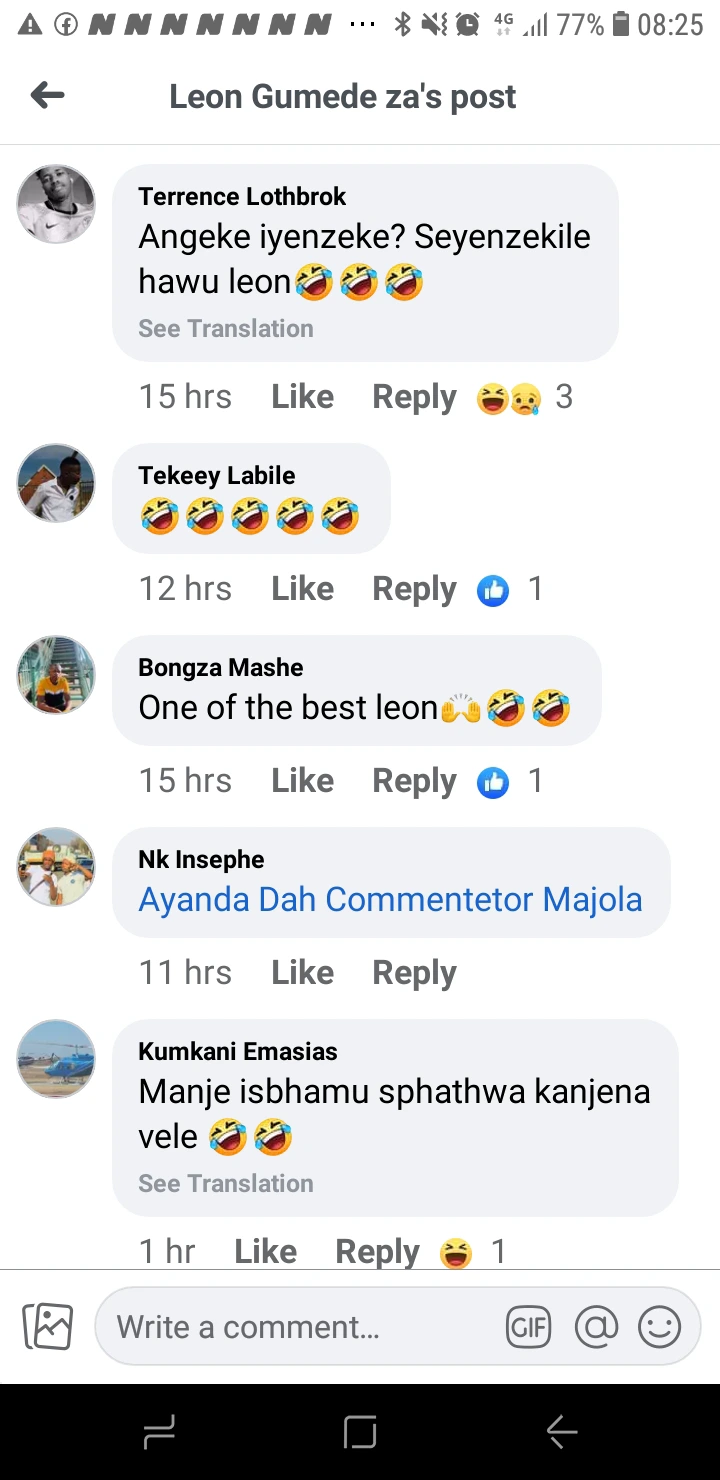This screenshot has width=720, height=1480.
Task: Expand translation for Terrence Lothbrok's comment
Action: point(226,329)
